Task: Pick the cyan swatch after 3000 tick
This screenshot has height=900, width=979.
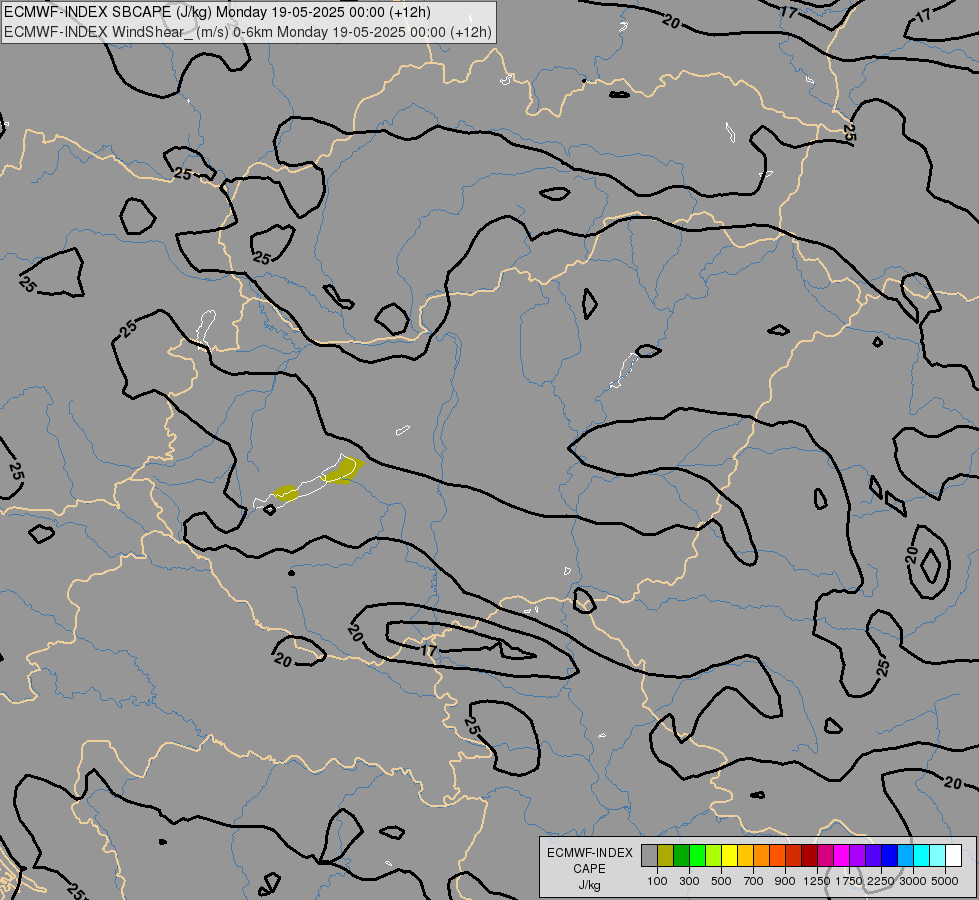Action: (x=922, y=856)
